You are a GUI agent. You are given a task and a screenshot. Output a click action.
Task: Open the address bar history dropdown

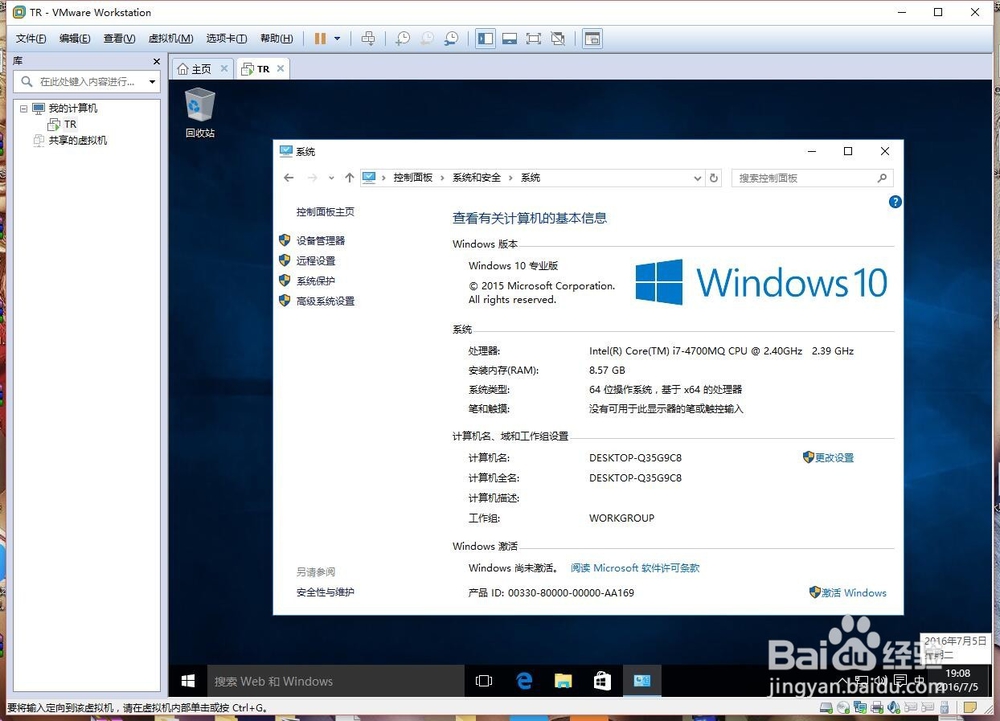(697, 178)
